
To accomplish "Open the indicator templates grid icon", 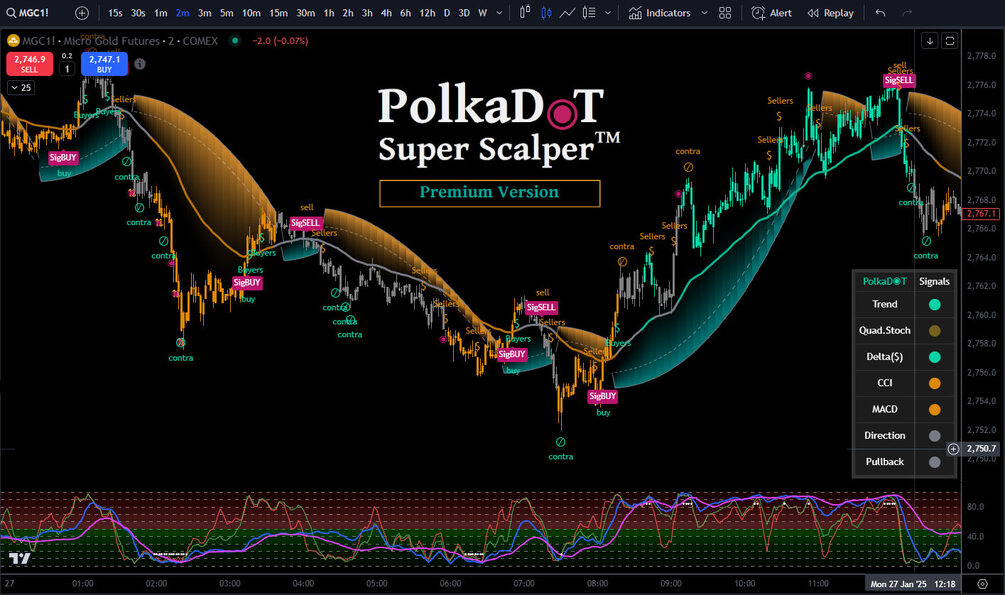I will pos(725,13).
